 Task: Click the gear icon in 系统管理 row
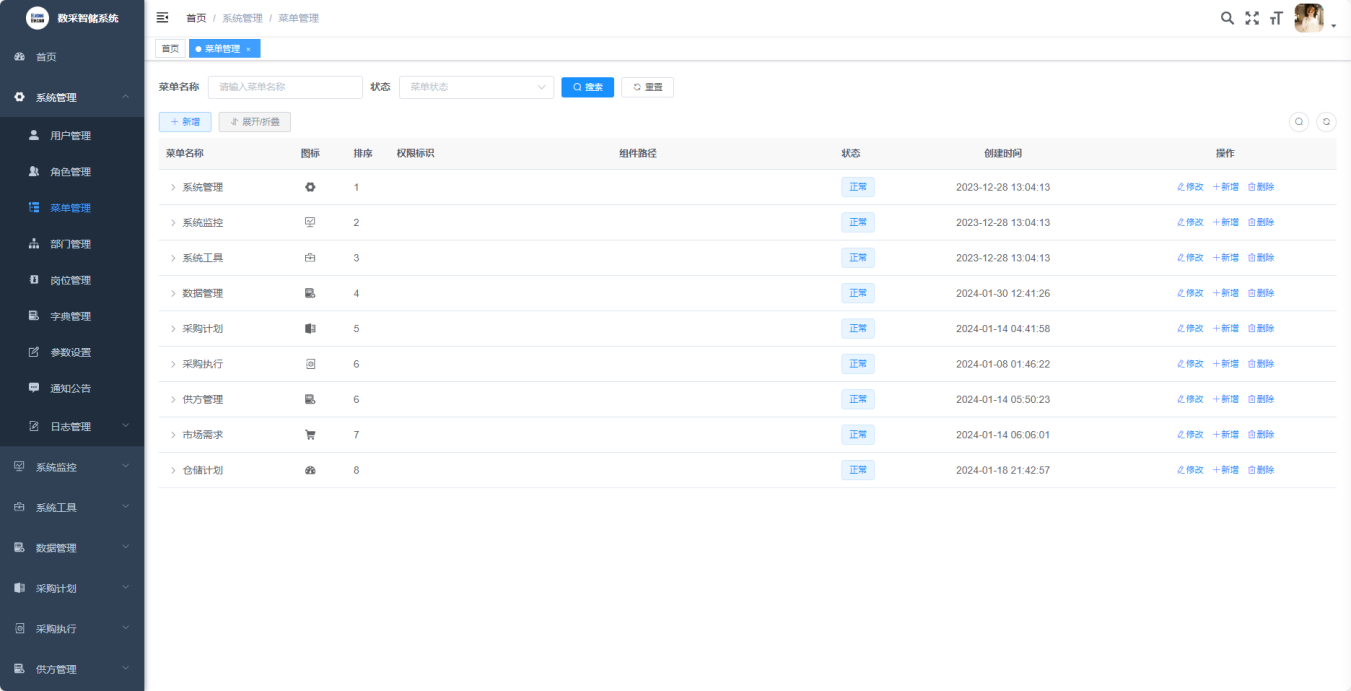(310, 187)
